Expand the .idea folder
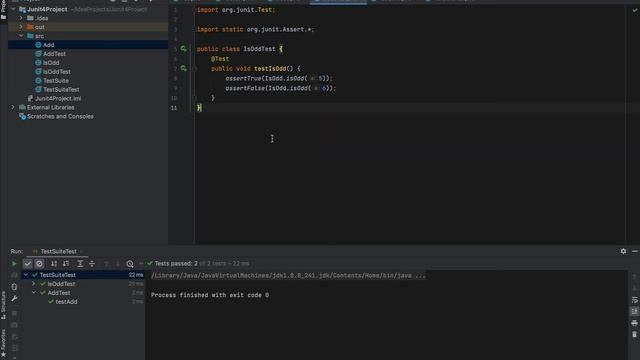The height and width of the screenshot is (360, 640). pos(21,18)
